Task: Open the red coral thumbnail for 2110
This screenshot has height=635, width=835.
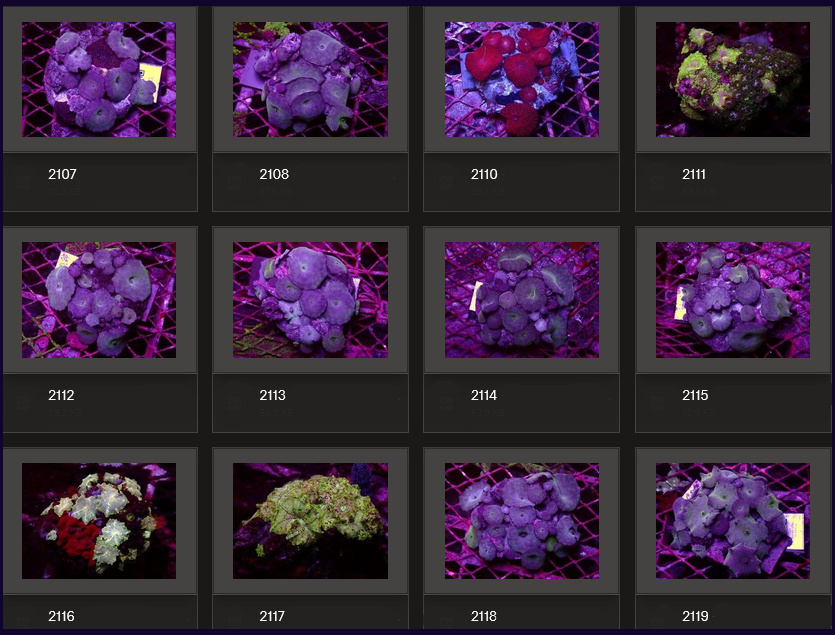Action: click(x=522, y=79)
